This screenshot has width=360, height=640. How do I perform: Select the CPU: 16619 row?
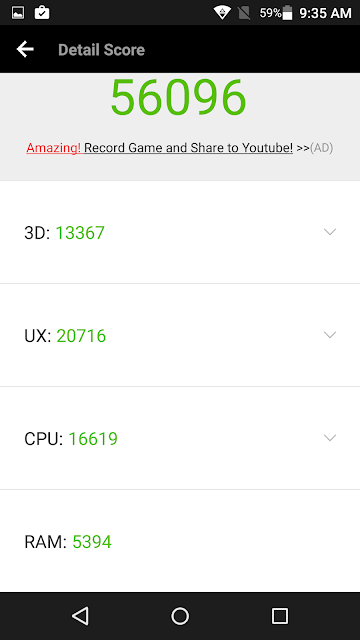[x=180, y=438]
